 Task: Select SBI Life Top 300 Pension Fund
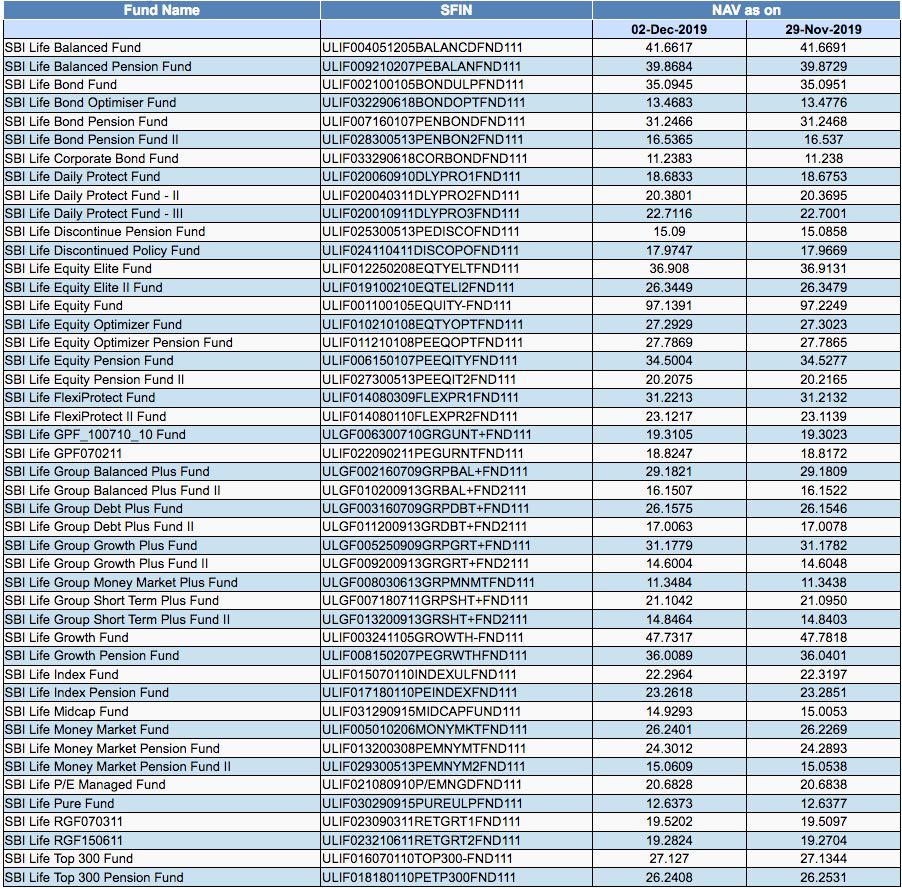coord(94,877)
